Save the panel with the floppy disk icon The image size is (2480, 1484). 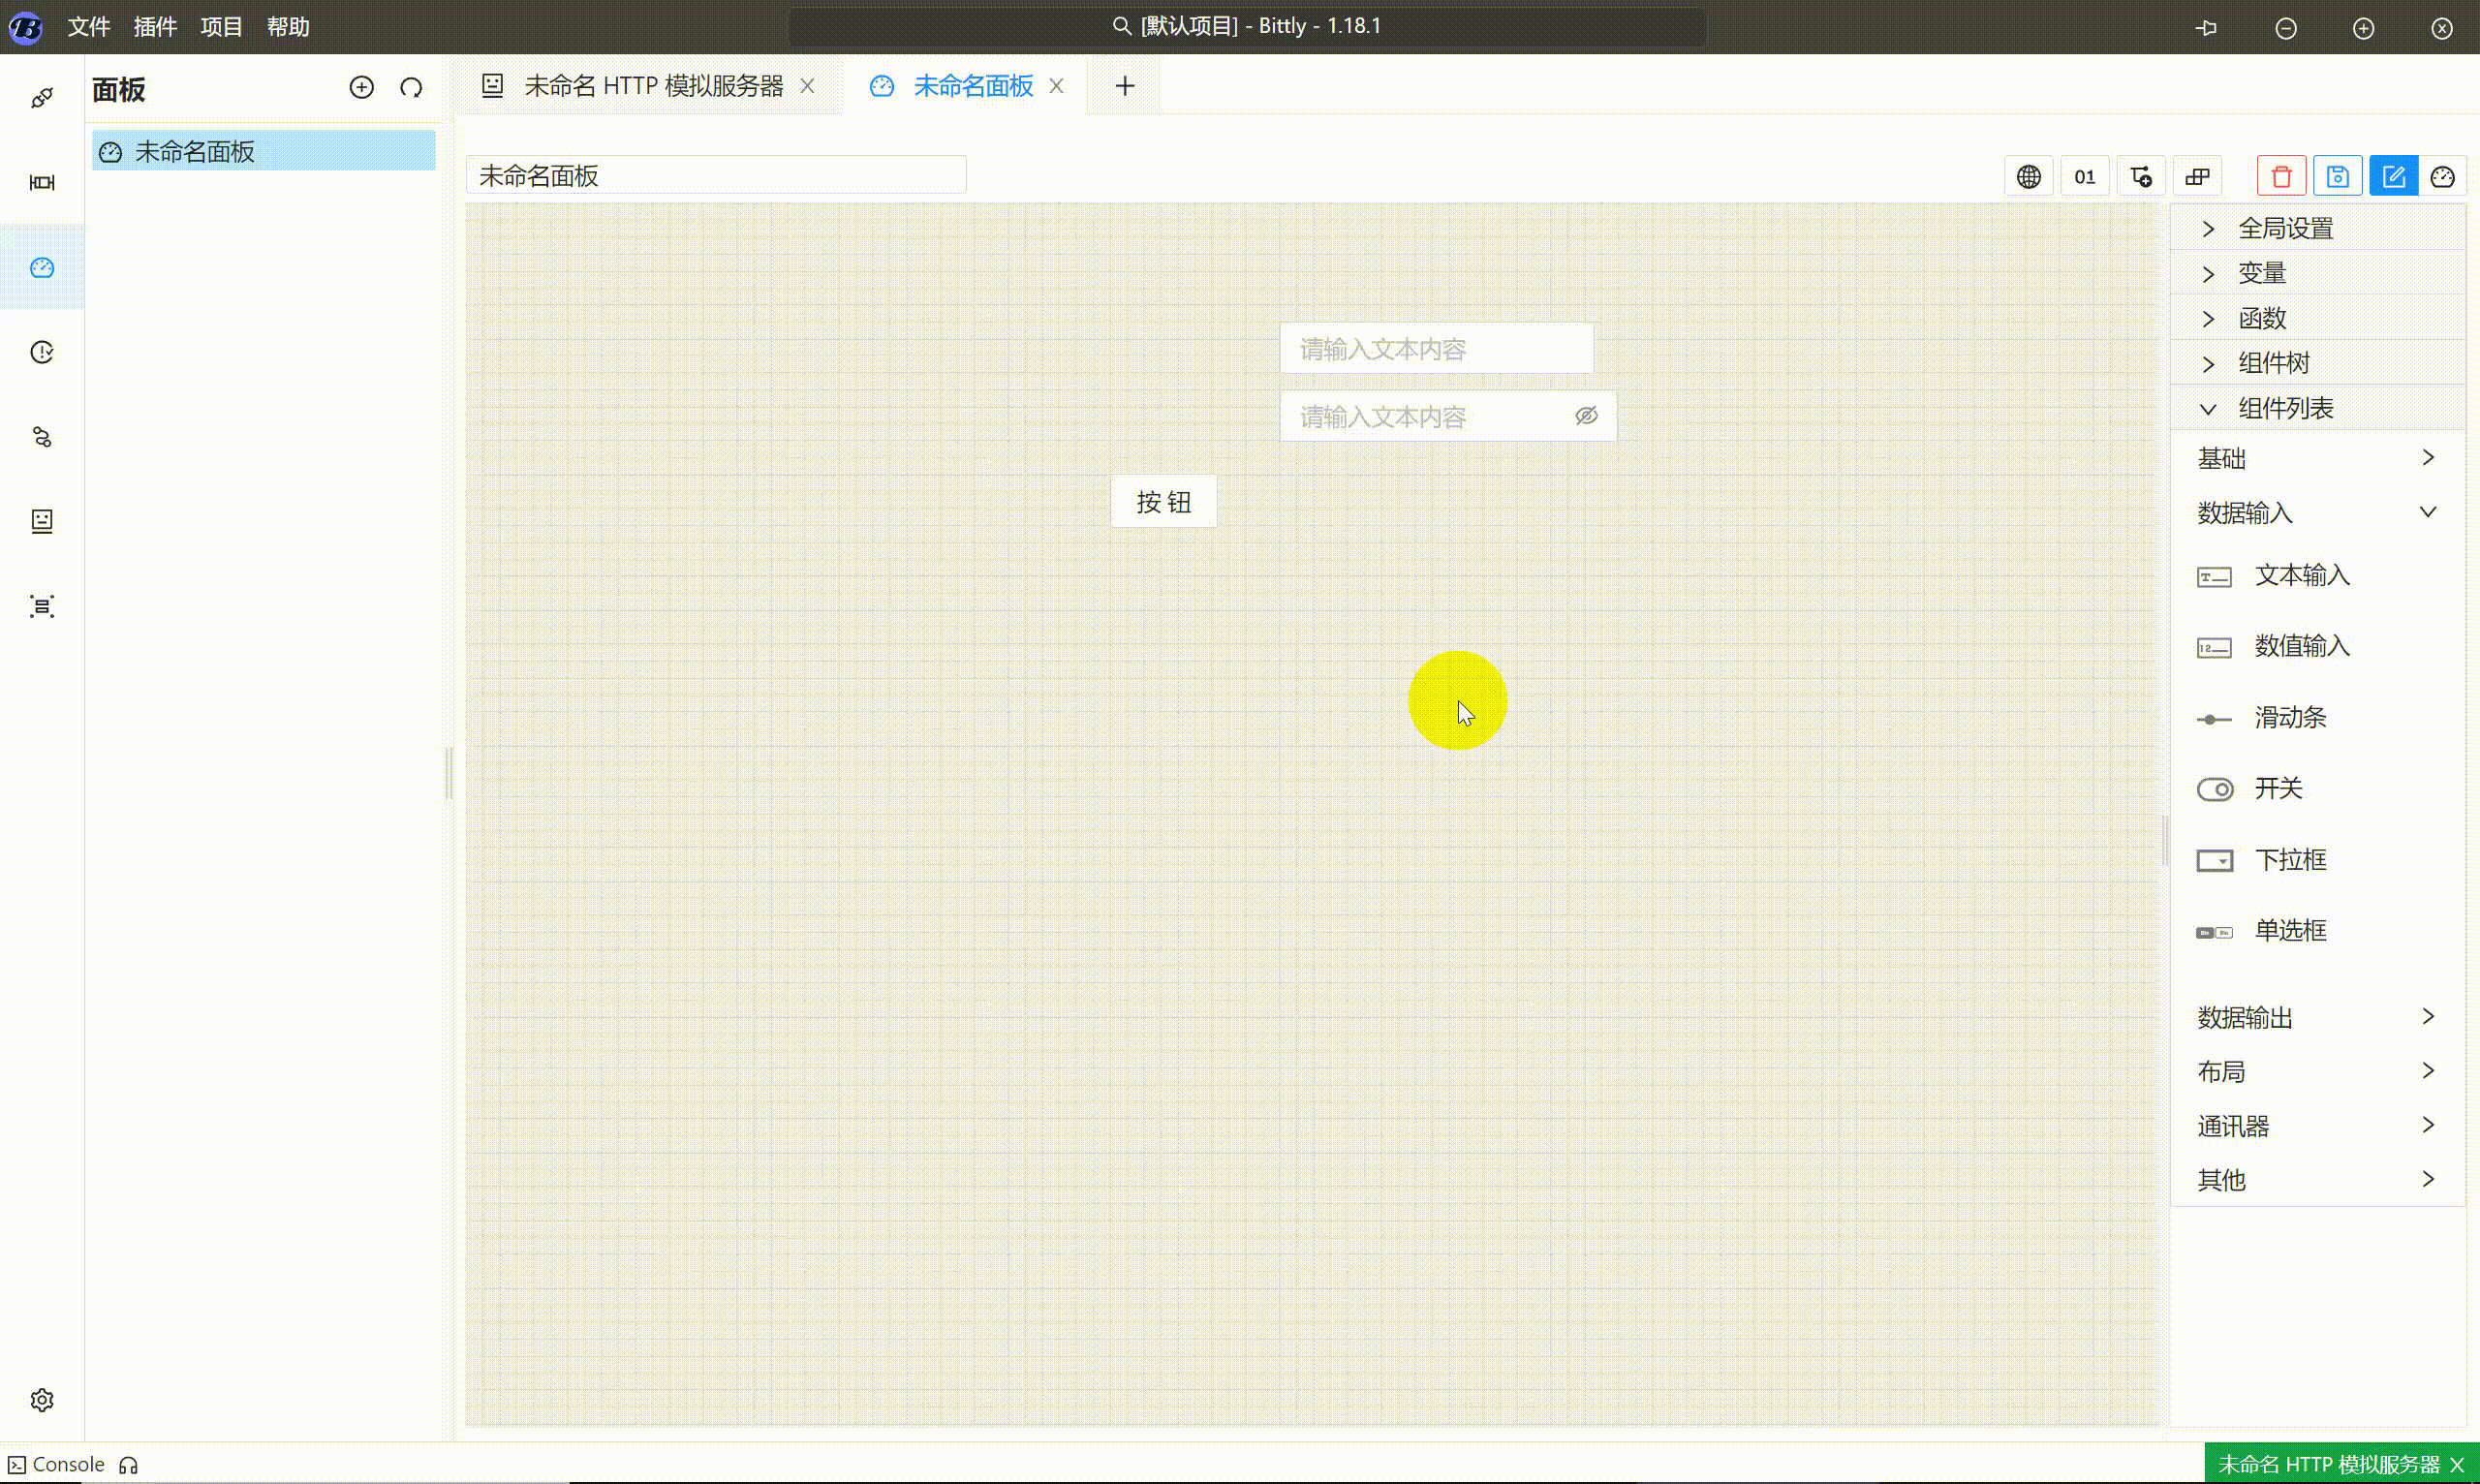click(x=2339, y=175)
